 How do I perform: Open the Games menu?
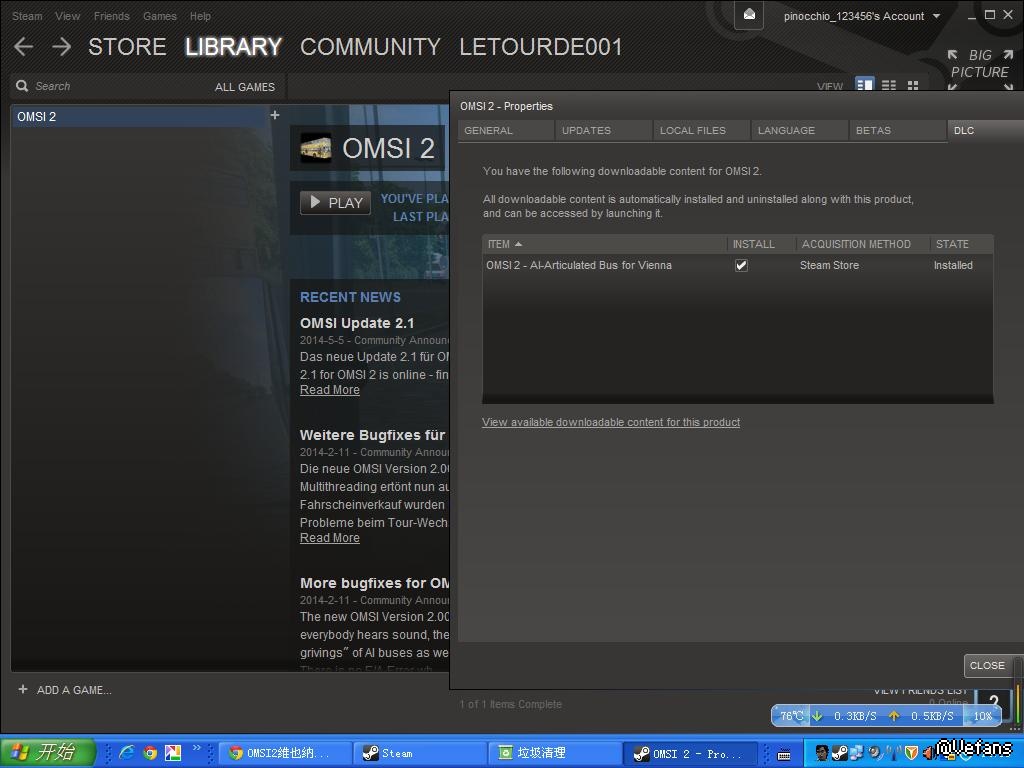pyautogui.click(x=160, y=16)
